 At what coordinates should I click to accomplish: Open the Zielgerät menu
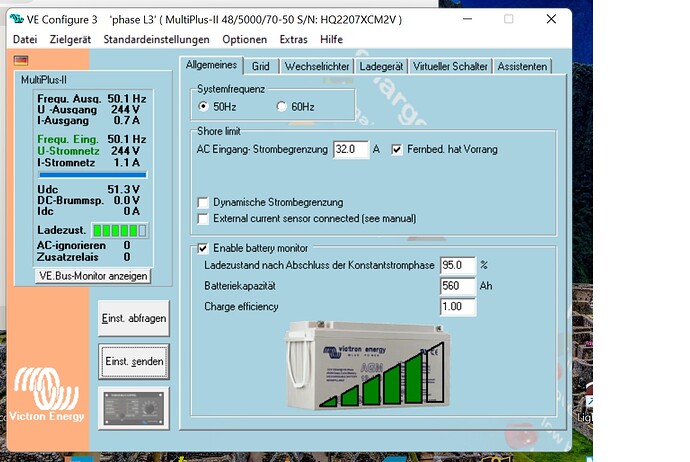70,40
